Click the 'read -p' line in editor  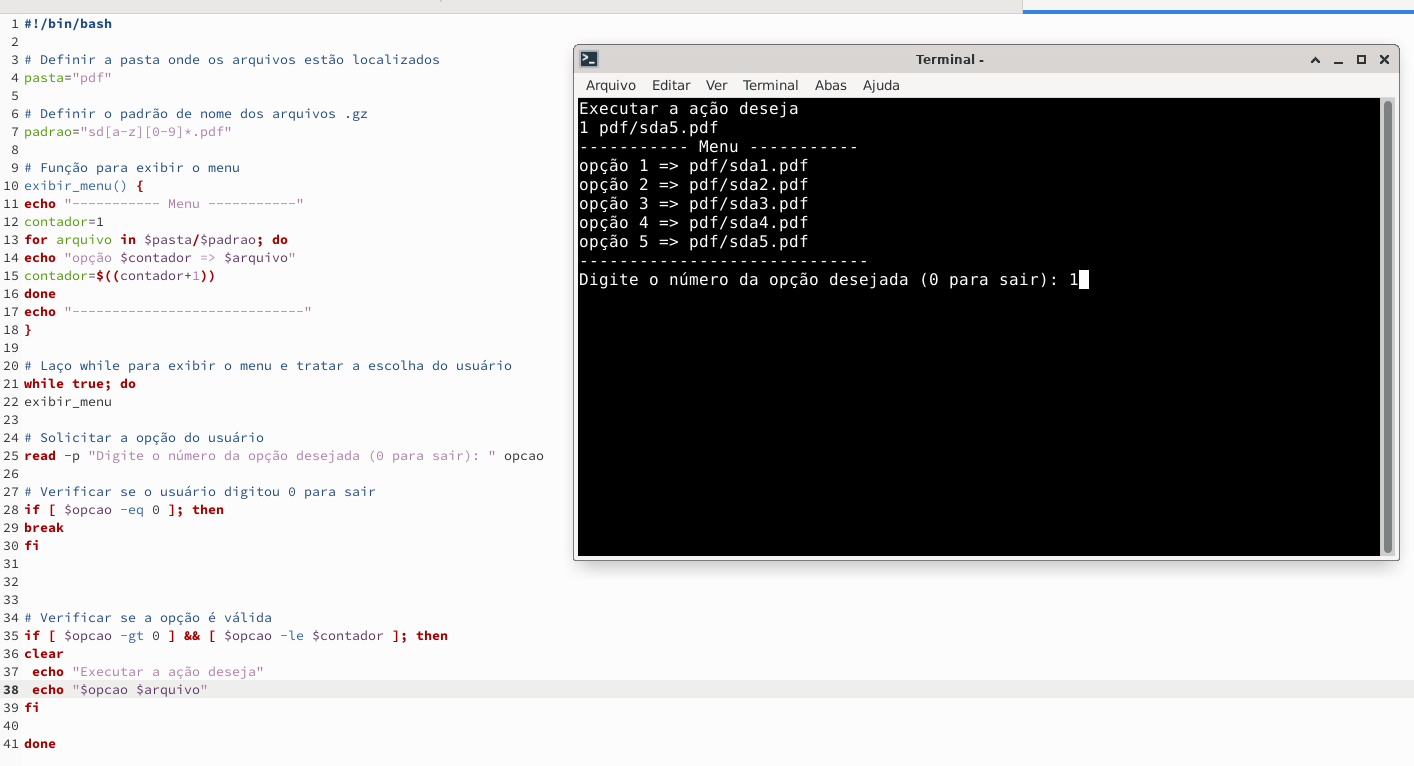click(284, 455)
